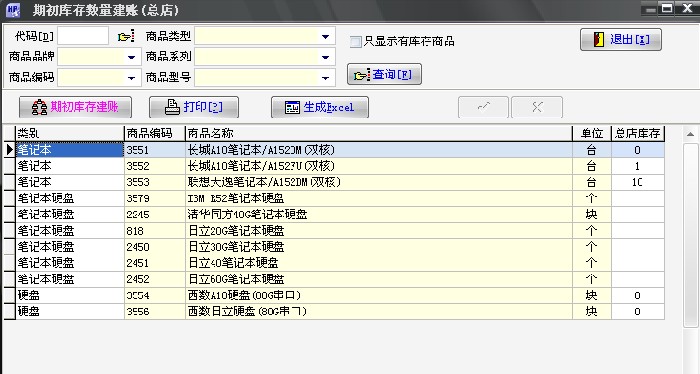700x374 pixels.
Task: Click stock value 1 for code 3552
Action: 638,166
